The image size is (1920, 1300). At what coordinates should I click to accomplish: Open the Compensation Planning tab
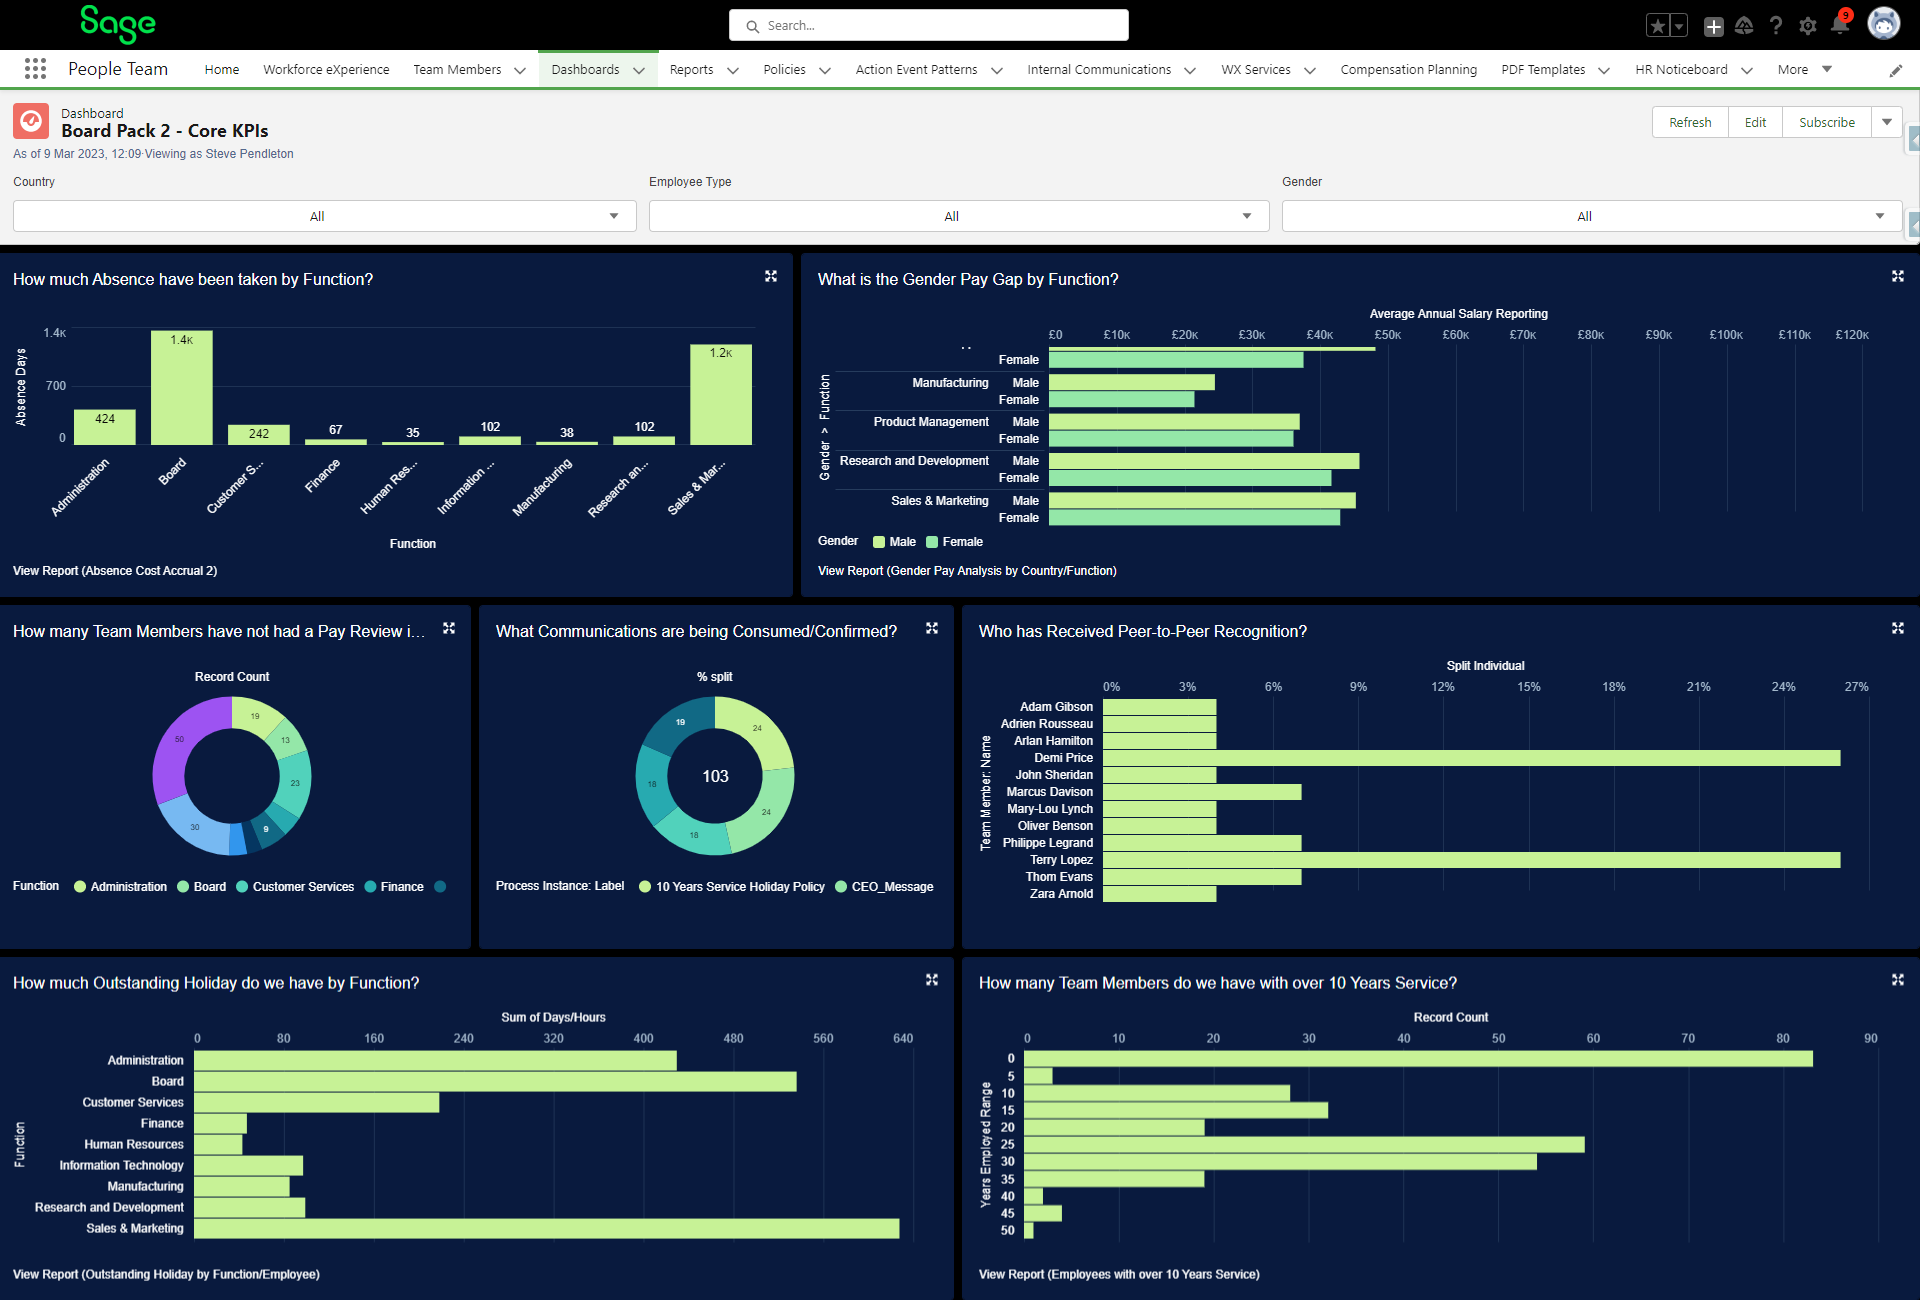pyautogui.click(x=1408, y=70)
